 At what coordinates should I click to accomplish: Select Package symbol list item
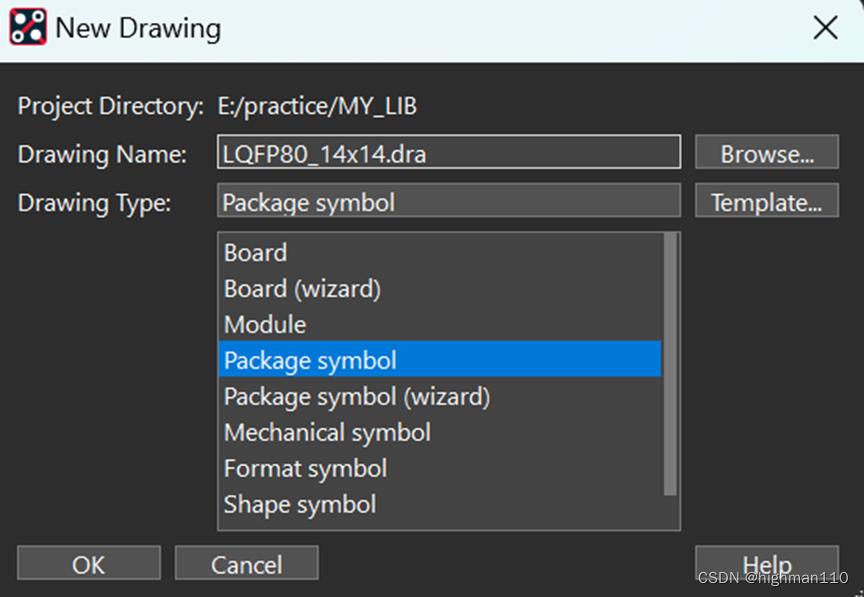tap(310, 361)
